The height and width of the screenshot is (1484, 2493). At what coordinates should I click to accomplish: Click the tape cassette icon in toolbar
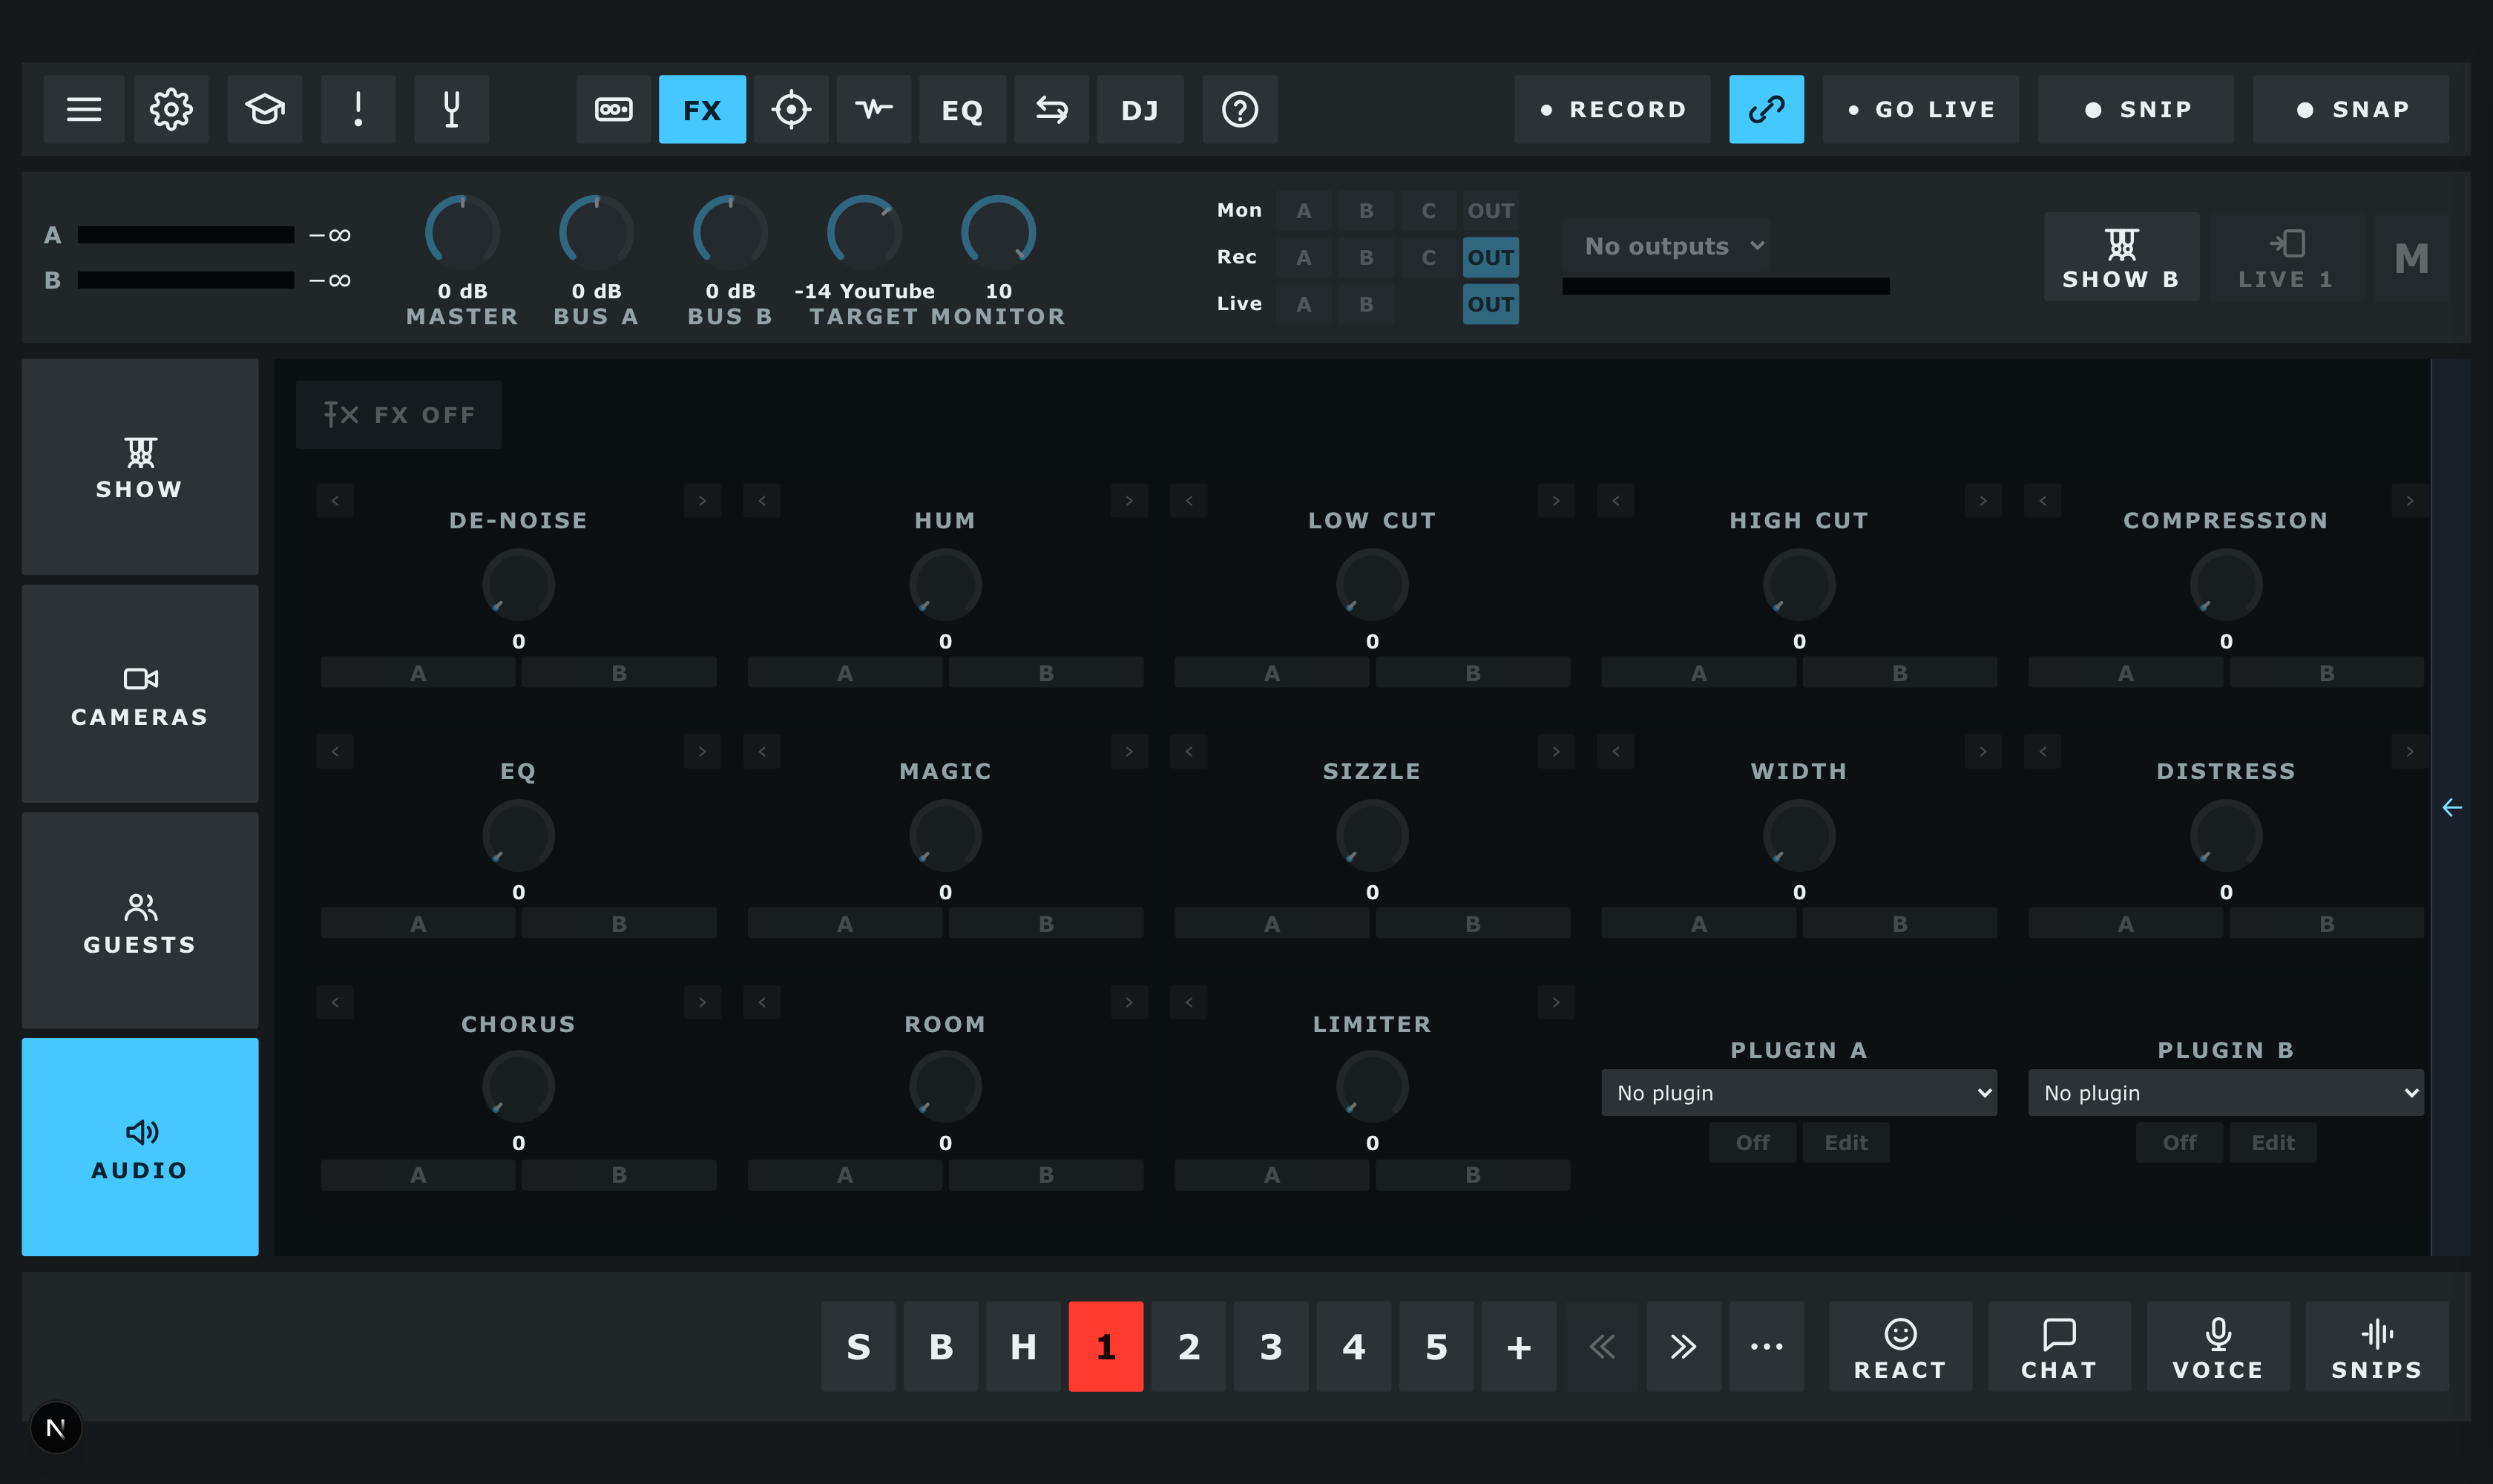click(x=614, y=109)
